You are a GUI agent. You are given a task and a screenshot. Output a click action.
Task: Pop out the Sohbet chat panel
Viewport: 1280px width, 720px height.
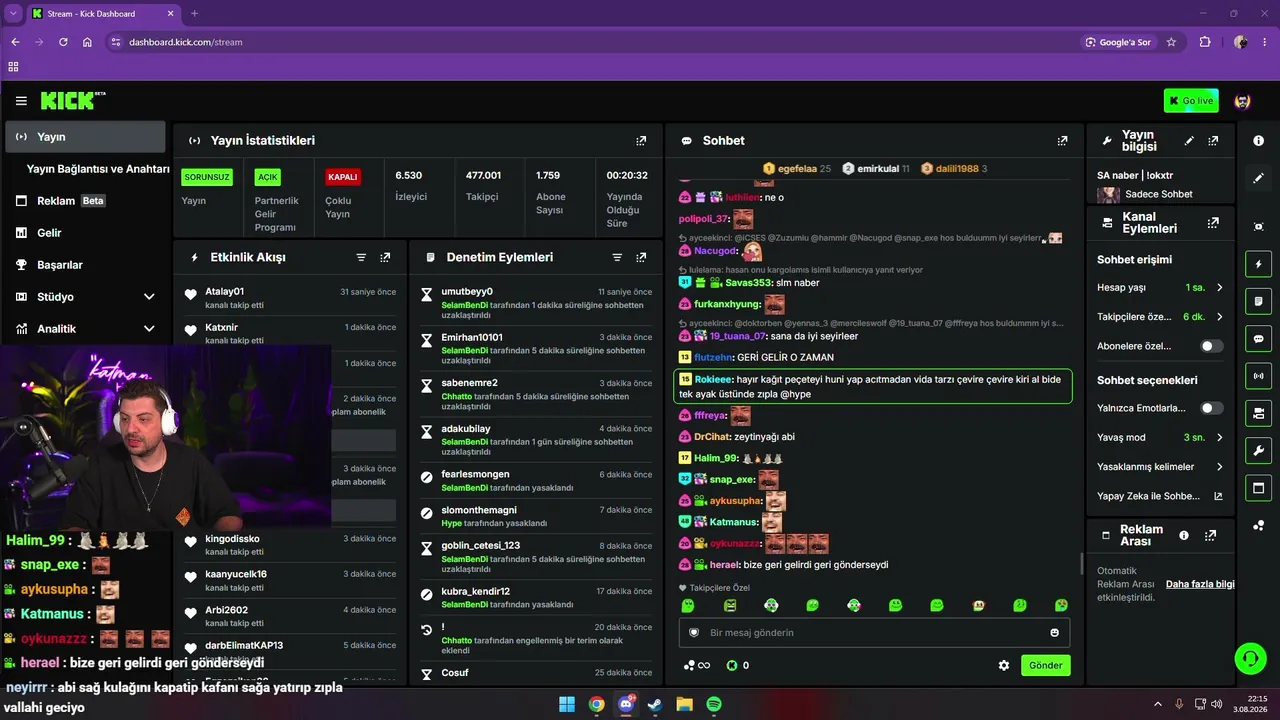[x=1062, y=141]
